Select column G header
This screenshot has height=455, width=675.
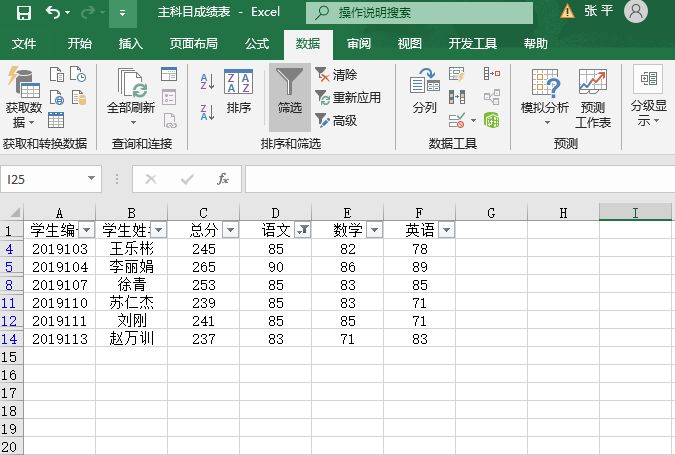[491, 213]
